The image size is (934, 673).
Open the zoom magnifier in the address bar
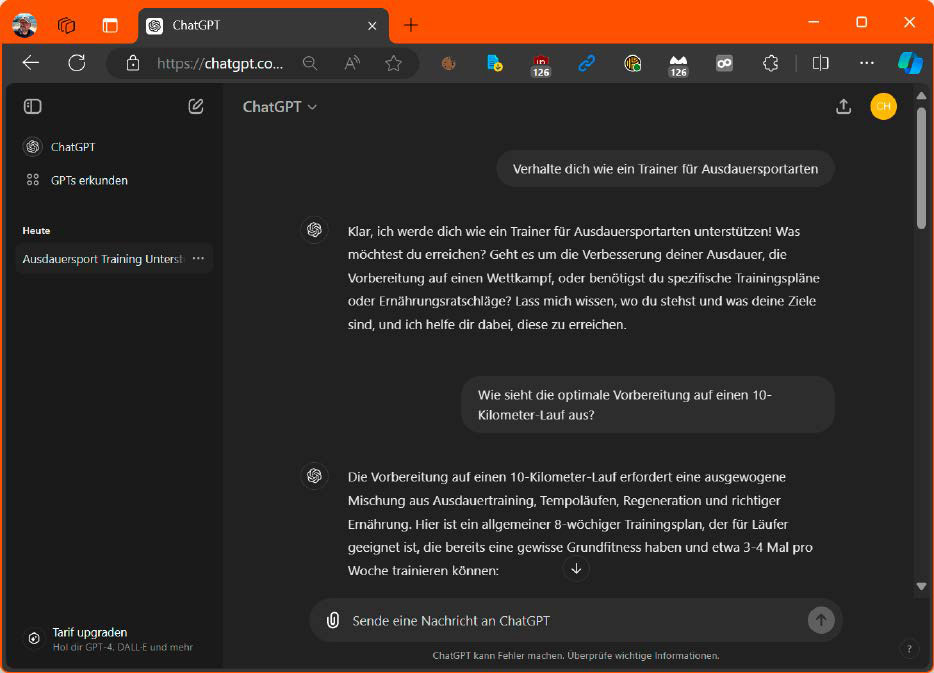[310, 63]
